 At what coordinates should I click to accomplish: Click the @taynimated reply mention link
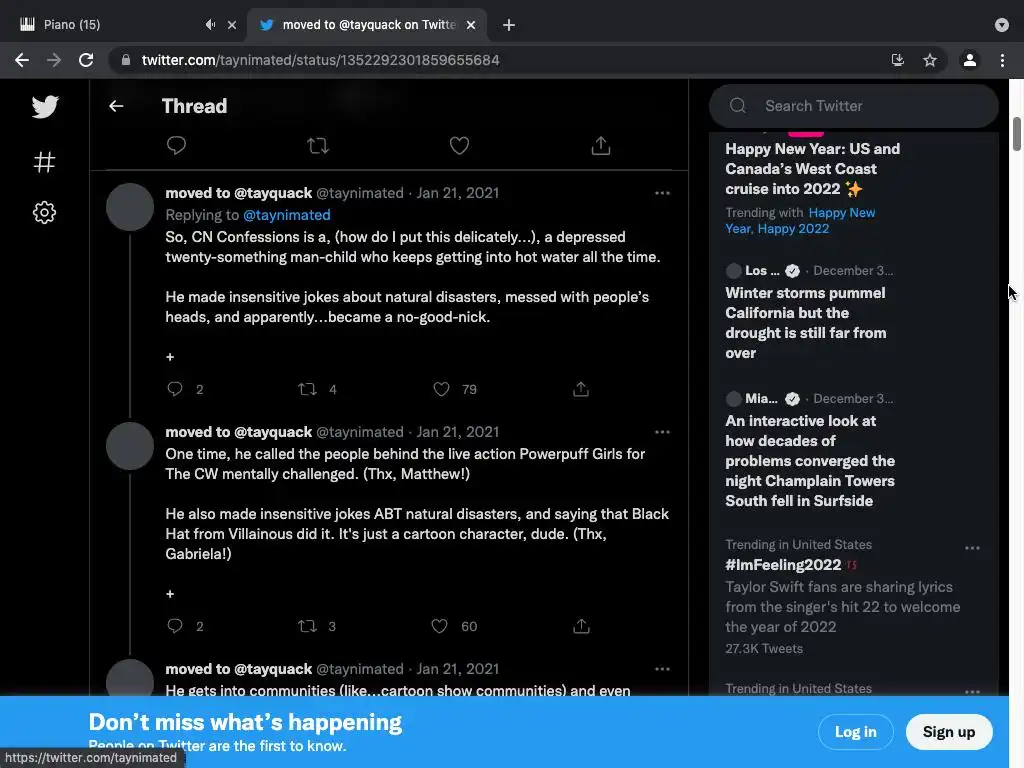pyautogui.click(x=287, y=215)
